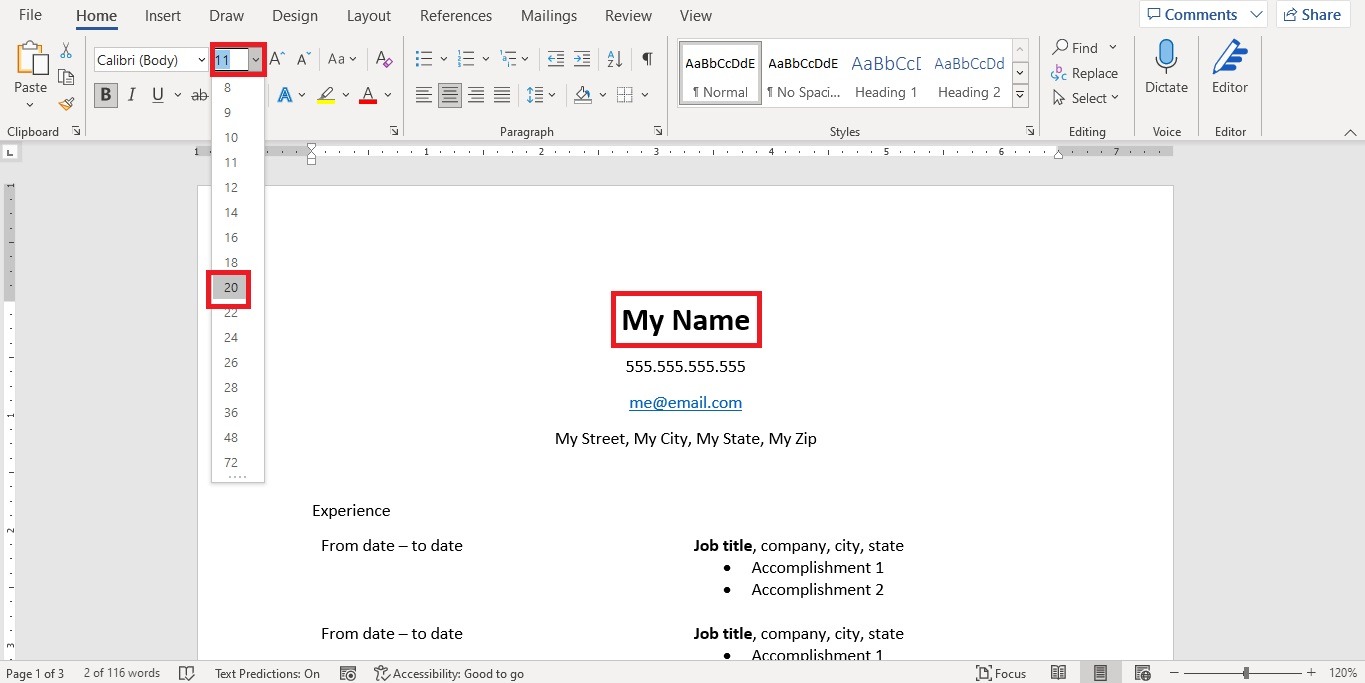Switch to Web Layout view
The image size is (1365, 683).
coord(1142,673)
